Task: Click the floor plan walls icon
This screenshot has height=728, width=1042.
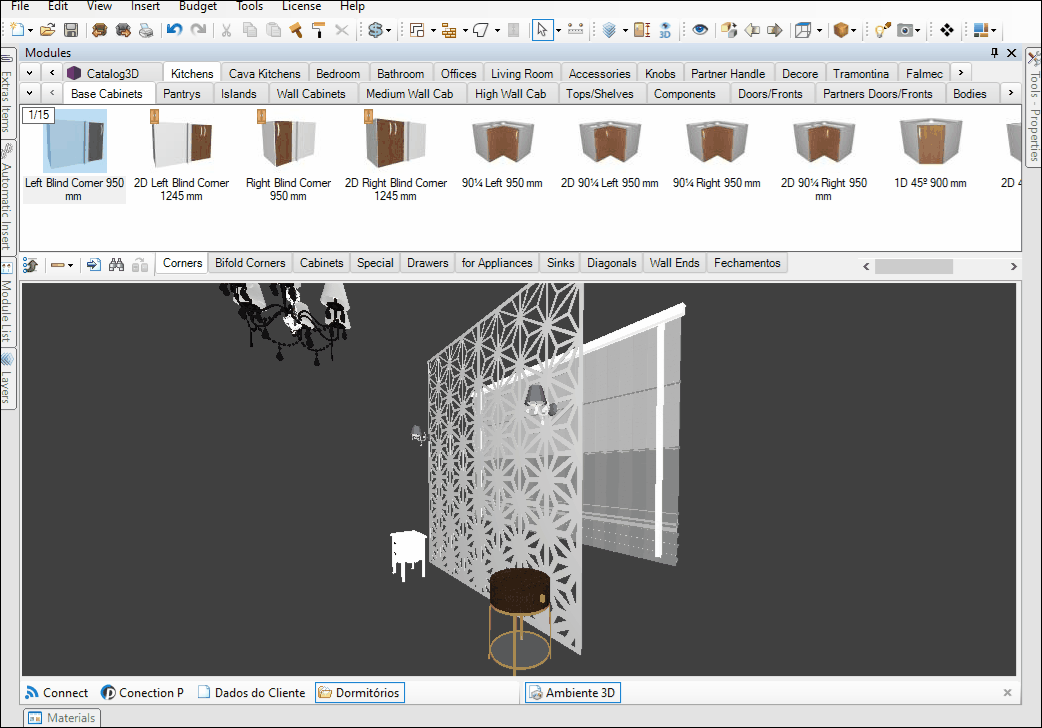Action: [x=417, y=30]
